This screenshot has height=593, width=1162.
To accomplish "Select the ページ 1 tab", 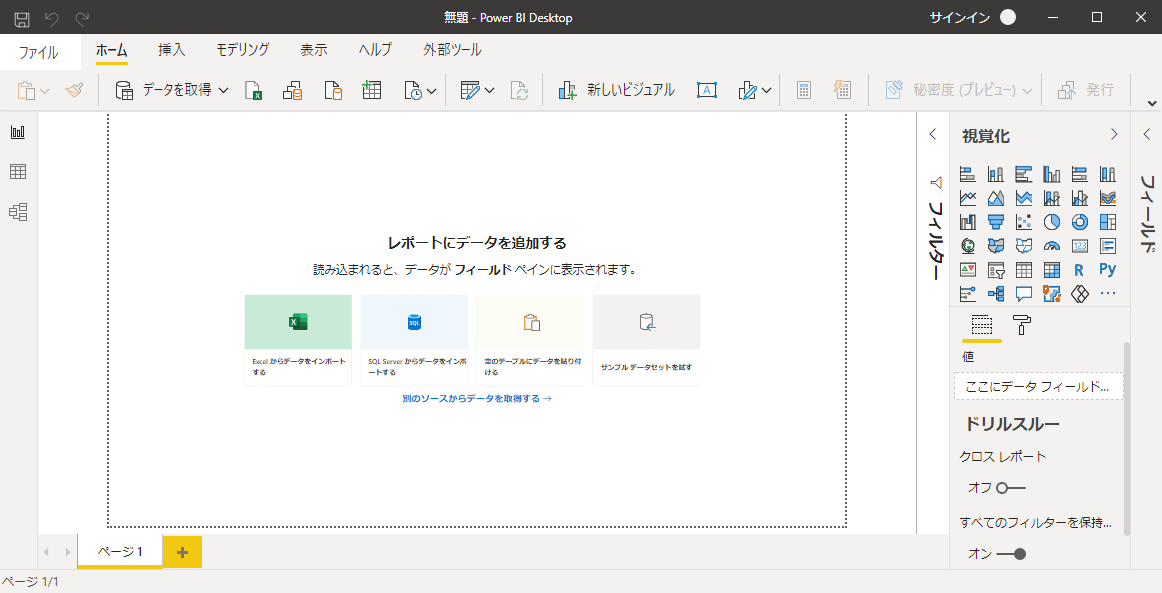I will click(120, 551).
